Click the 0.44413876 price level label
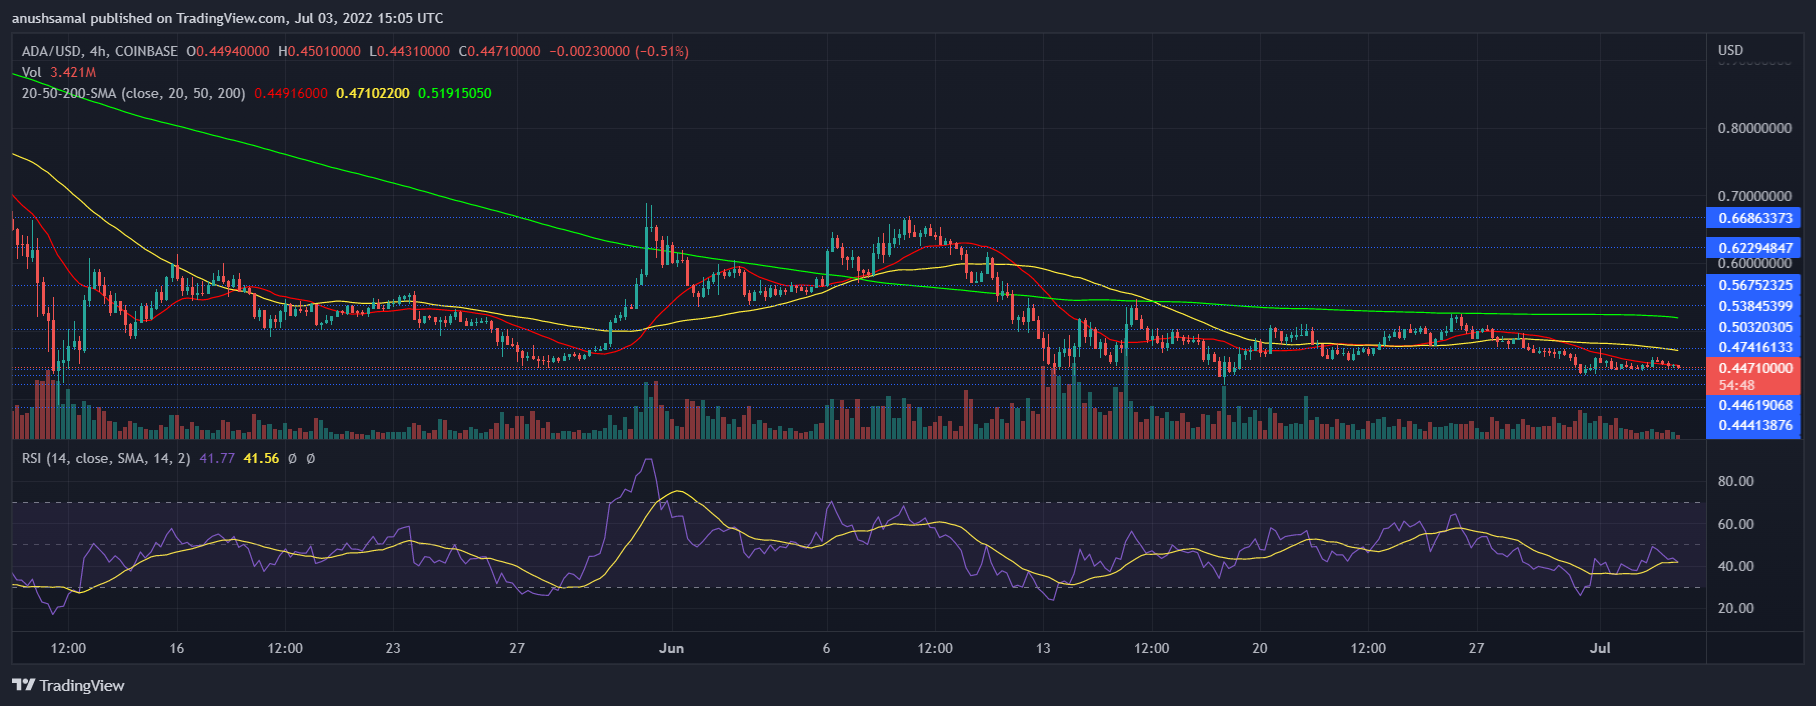The width and height of the screenshot is (1816, 706). (x=1755, y=425)
